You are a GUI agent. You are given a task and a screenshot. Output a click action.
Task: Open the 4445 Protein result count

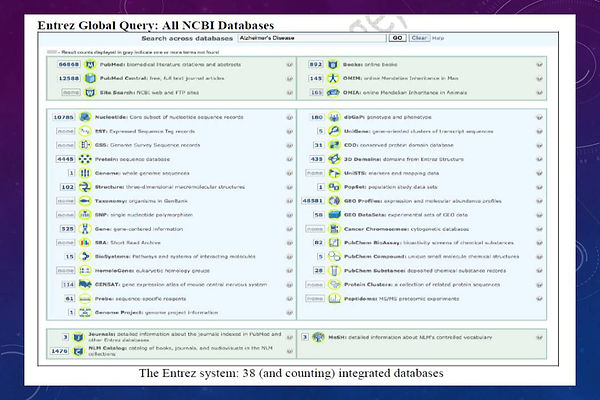click(65, 159)
